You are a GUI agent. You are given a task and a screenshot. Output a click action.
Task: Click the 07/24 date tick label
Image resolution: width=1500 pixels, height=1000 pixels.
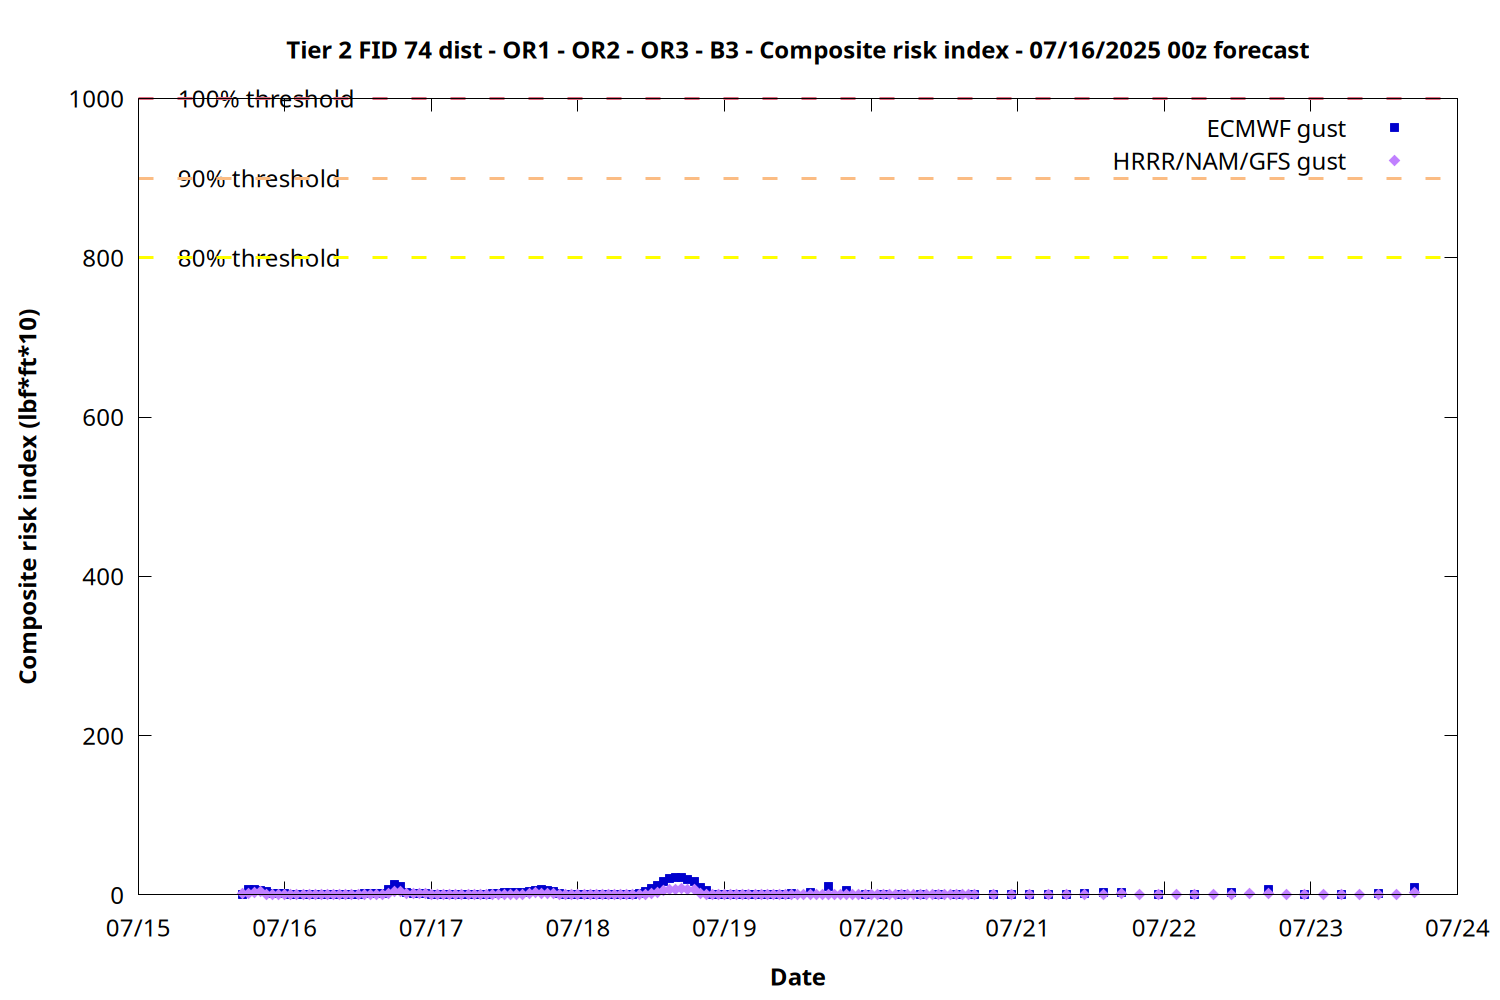pos(1457,928)
